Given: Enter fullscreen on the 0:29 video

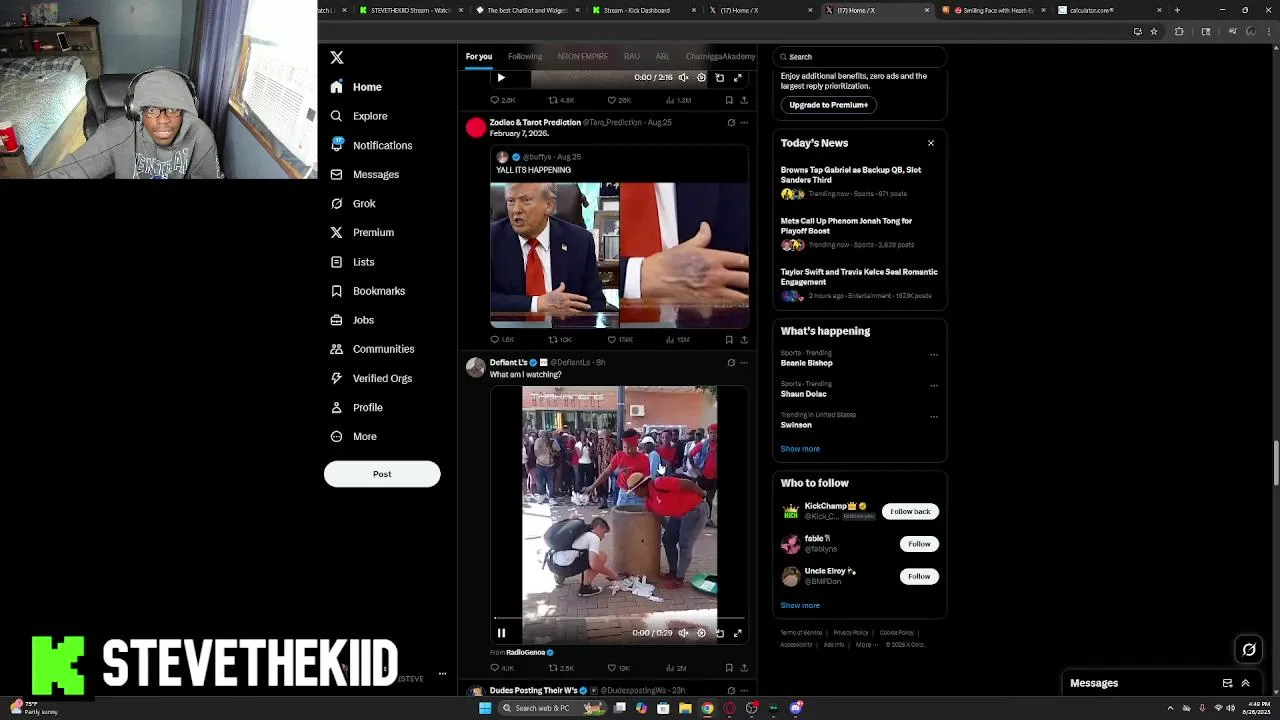Looking at the screenshot, I should click(x=738, y=633).
